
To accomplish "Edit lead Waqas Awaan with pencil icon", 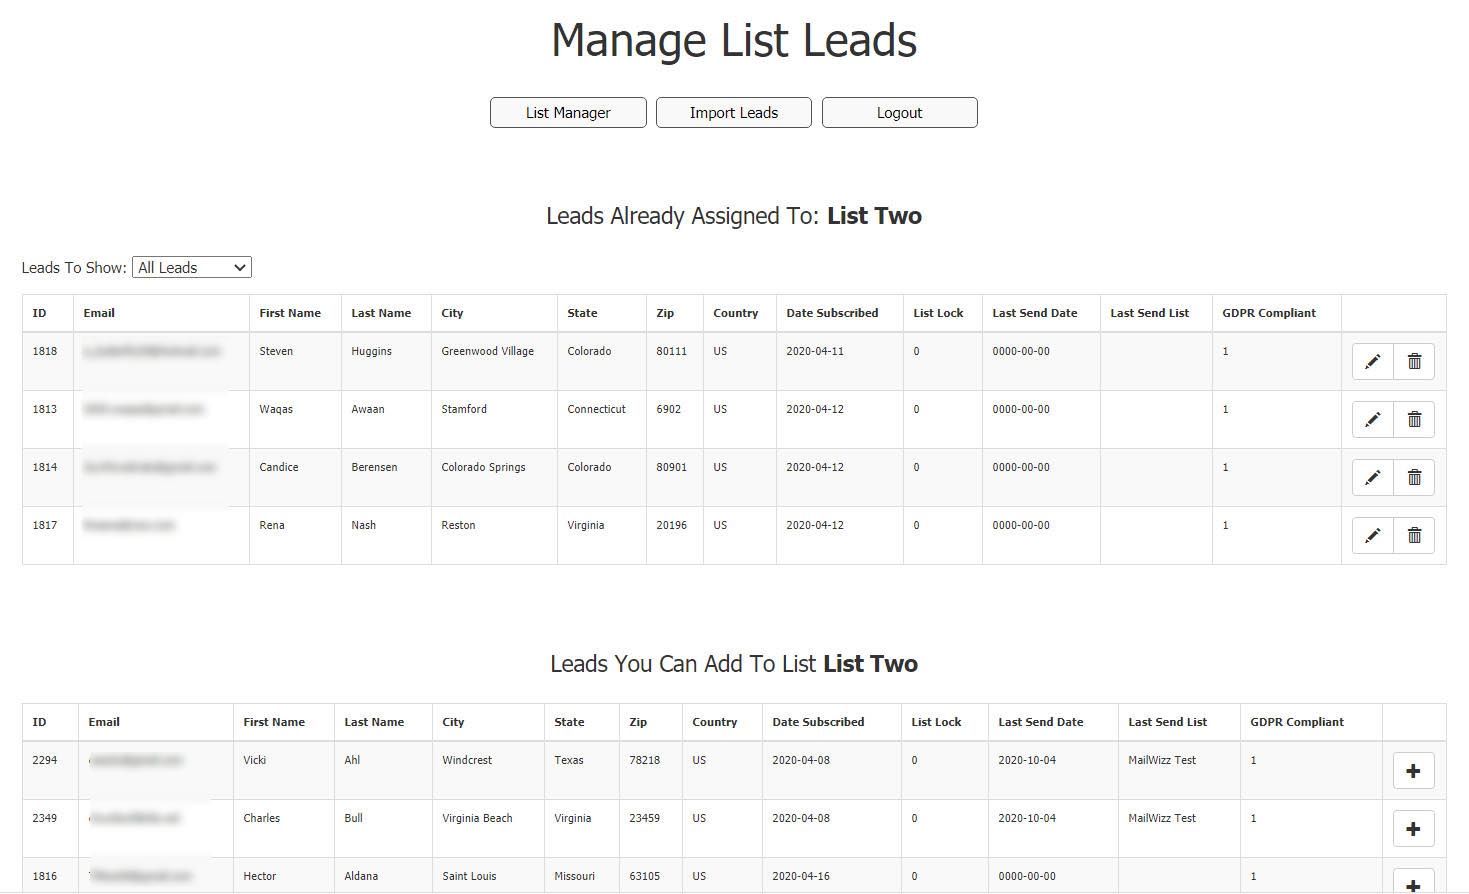I will pos(1372,420).
